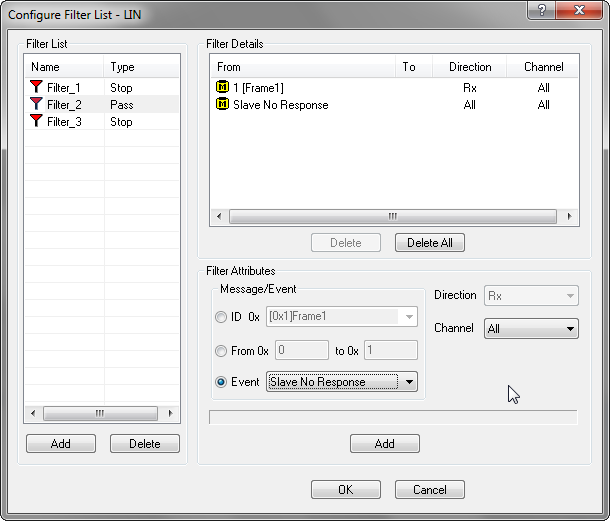
Task: Click the Type column header in Filter List
Action: (x=141, y=67)
